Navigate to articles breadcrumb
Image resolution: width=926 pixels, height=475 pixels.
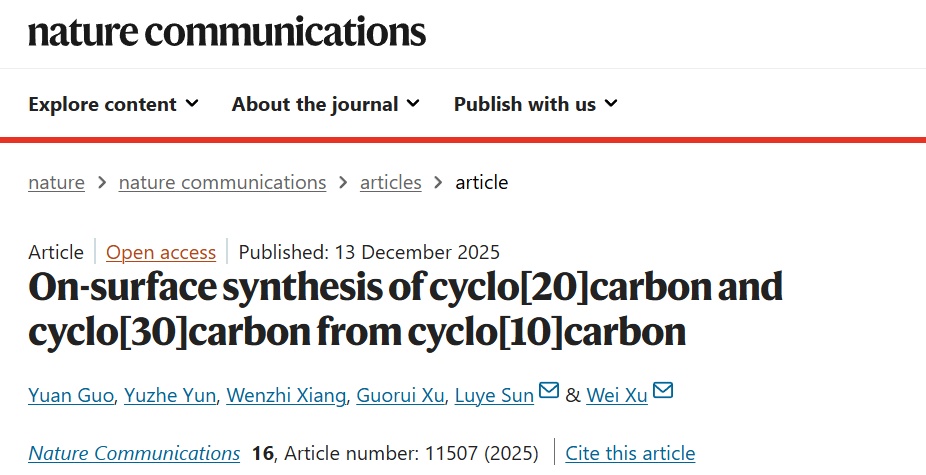pyautogui.click(x=390, y=182)
